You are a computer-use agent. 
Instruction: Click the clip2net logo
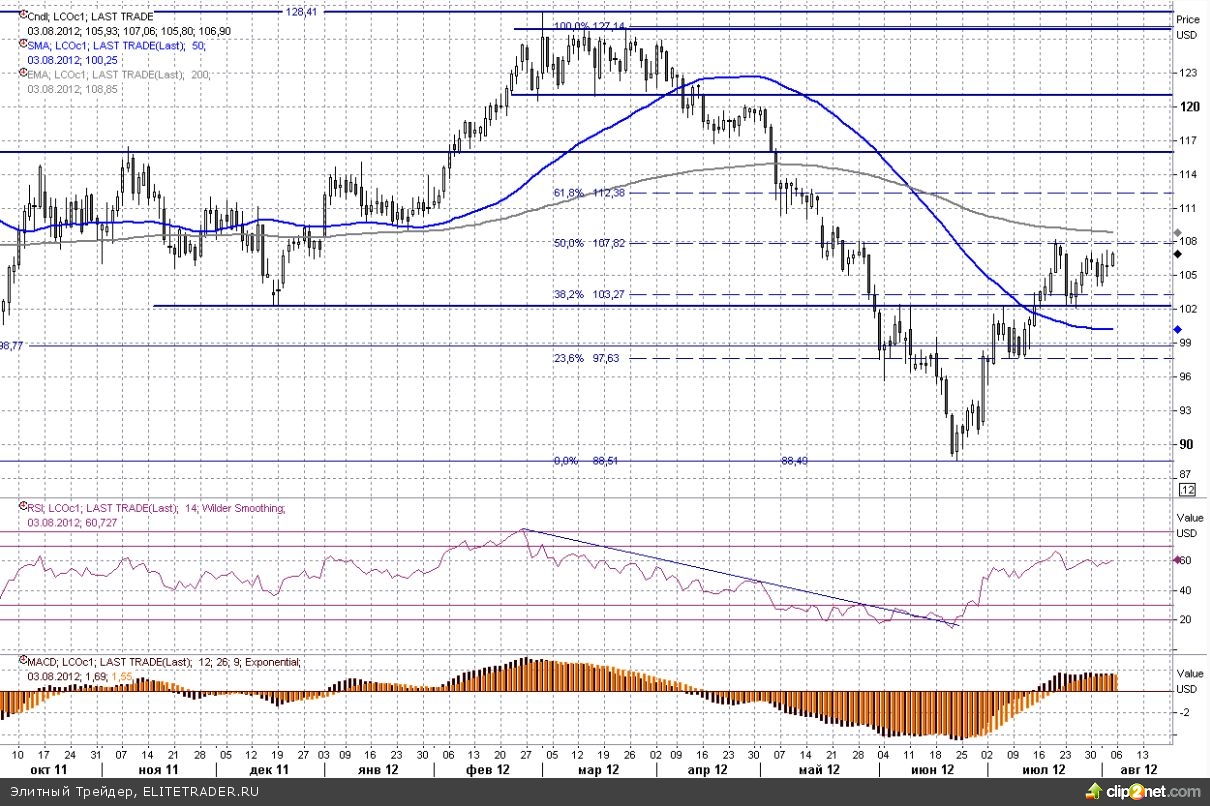pos(1152,792)
